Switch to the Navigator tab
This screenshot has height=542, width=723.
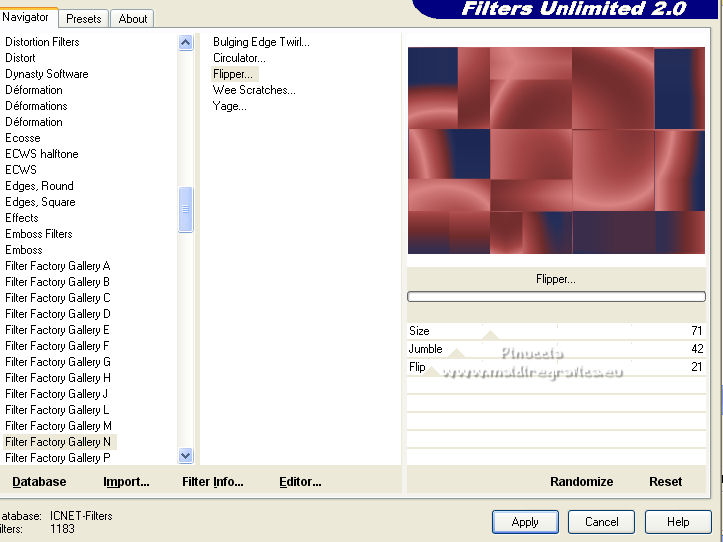pos(28,18)
